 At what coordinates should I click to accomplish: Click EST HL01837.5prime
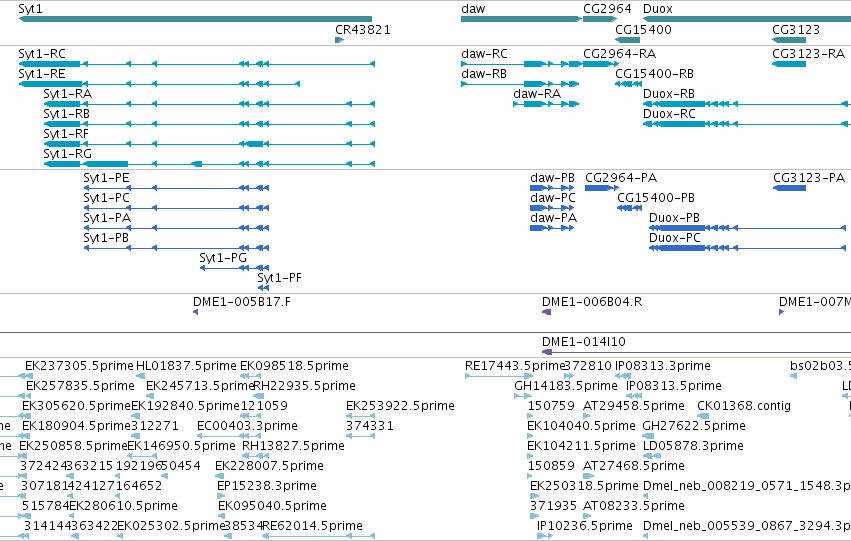click(x=141, y=376)
